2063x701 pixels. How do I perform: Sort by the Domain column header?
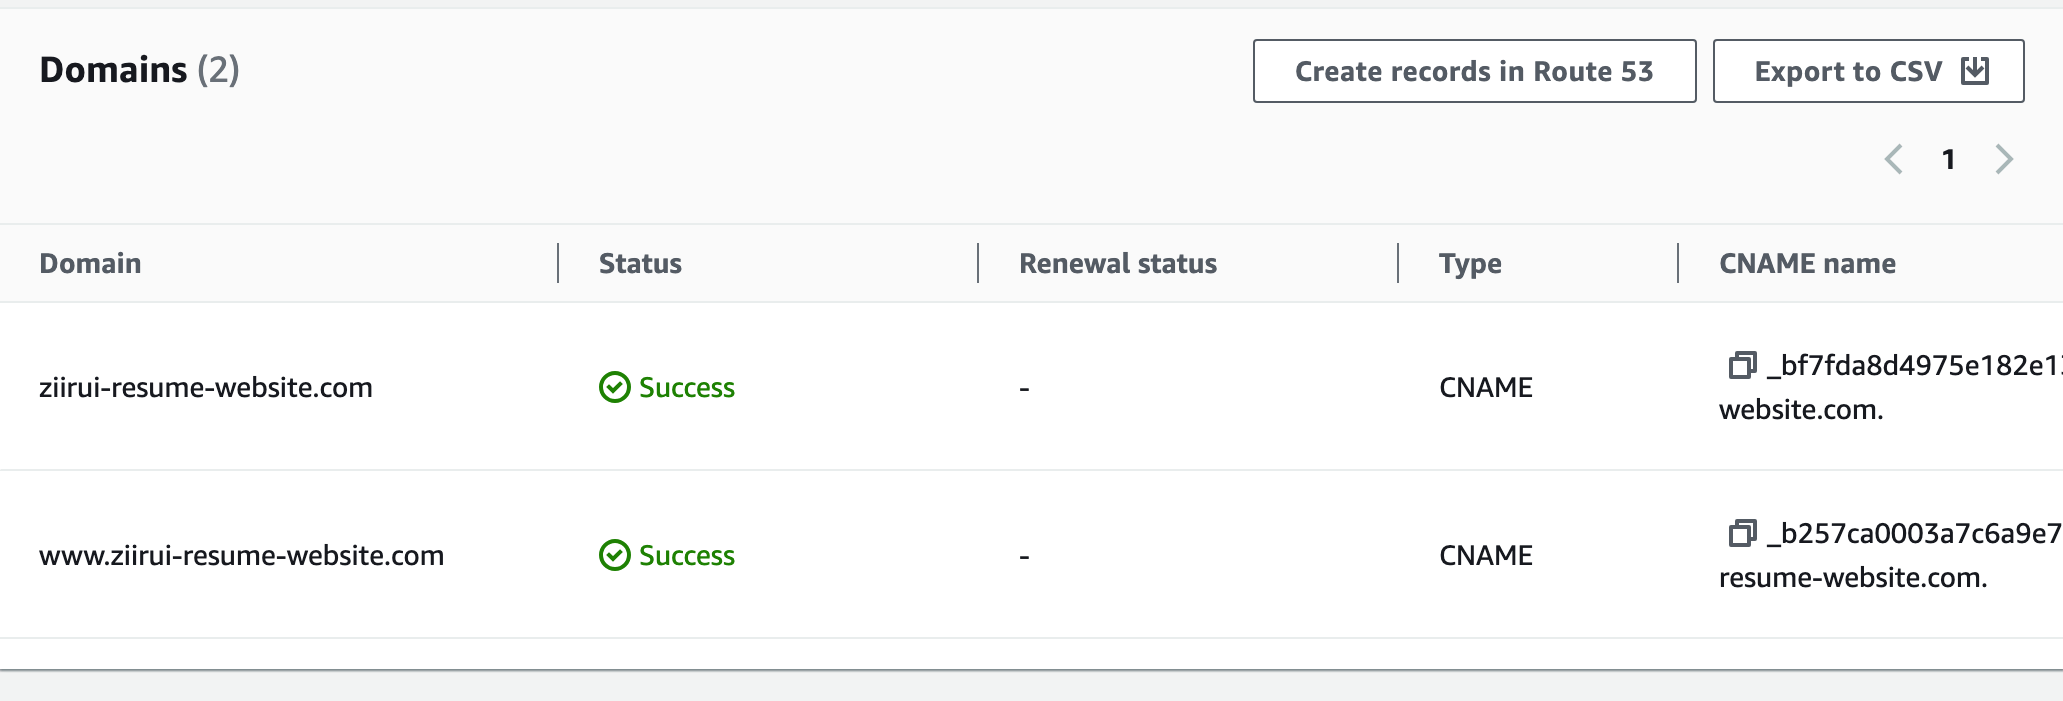tap(90, 263)
